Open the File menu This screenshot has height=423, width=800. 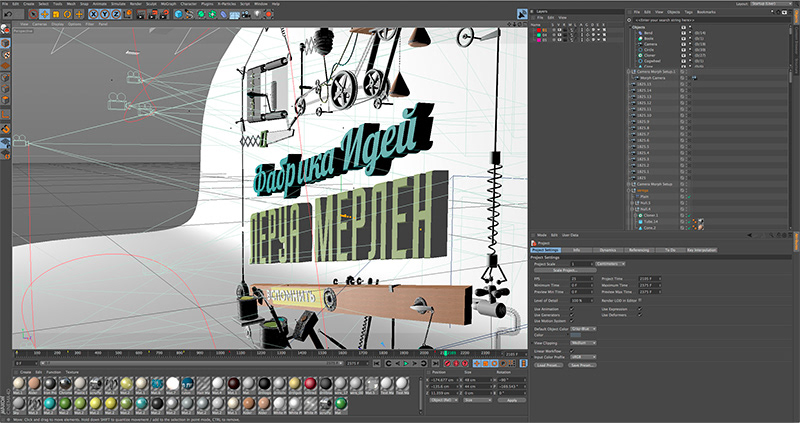pyautogui.click(x=5, y=4)
